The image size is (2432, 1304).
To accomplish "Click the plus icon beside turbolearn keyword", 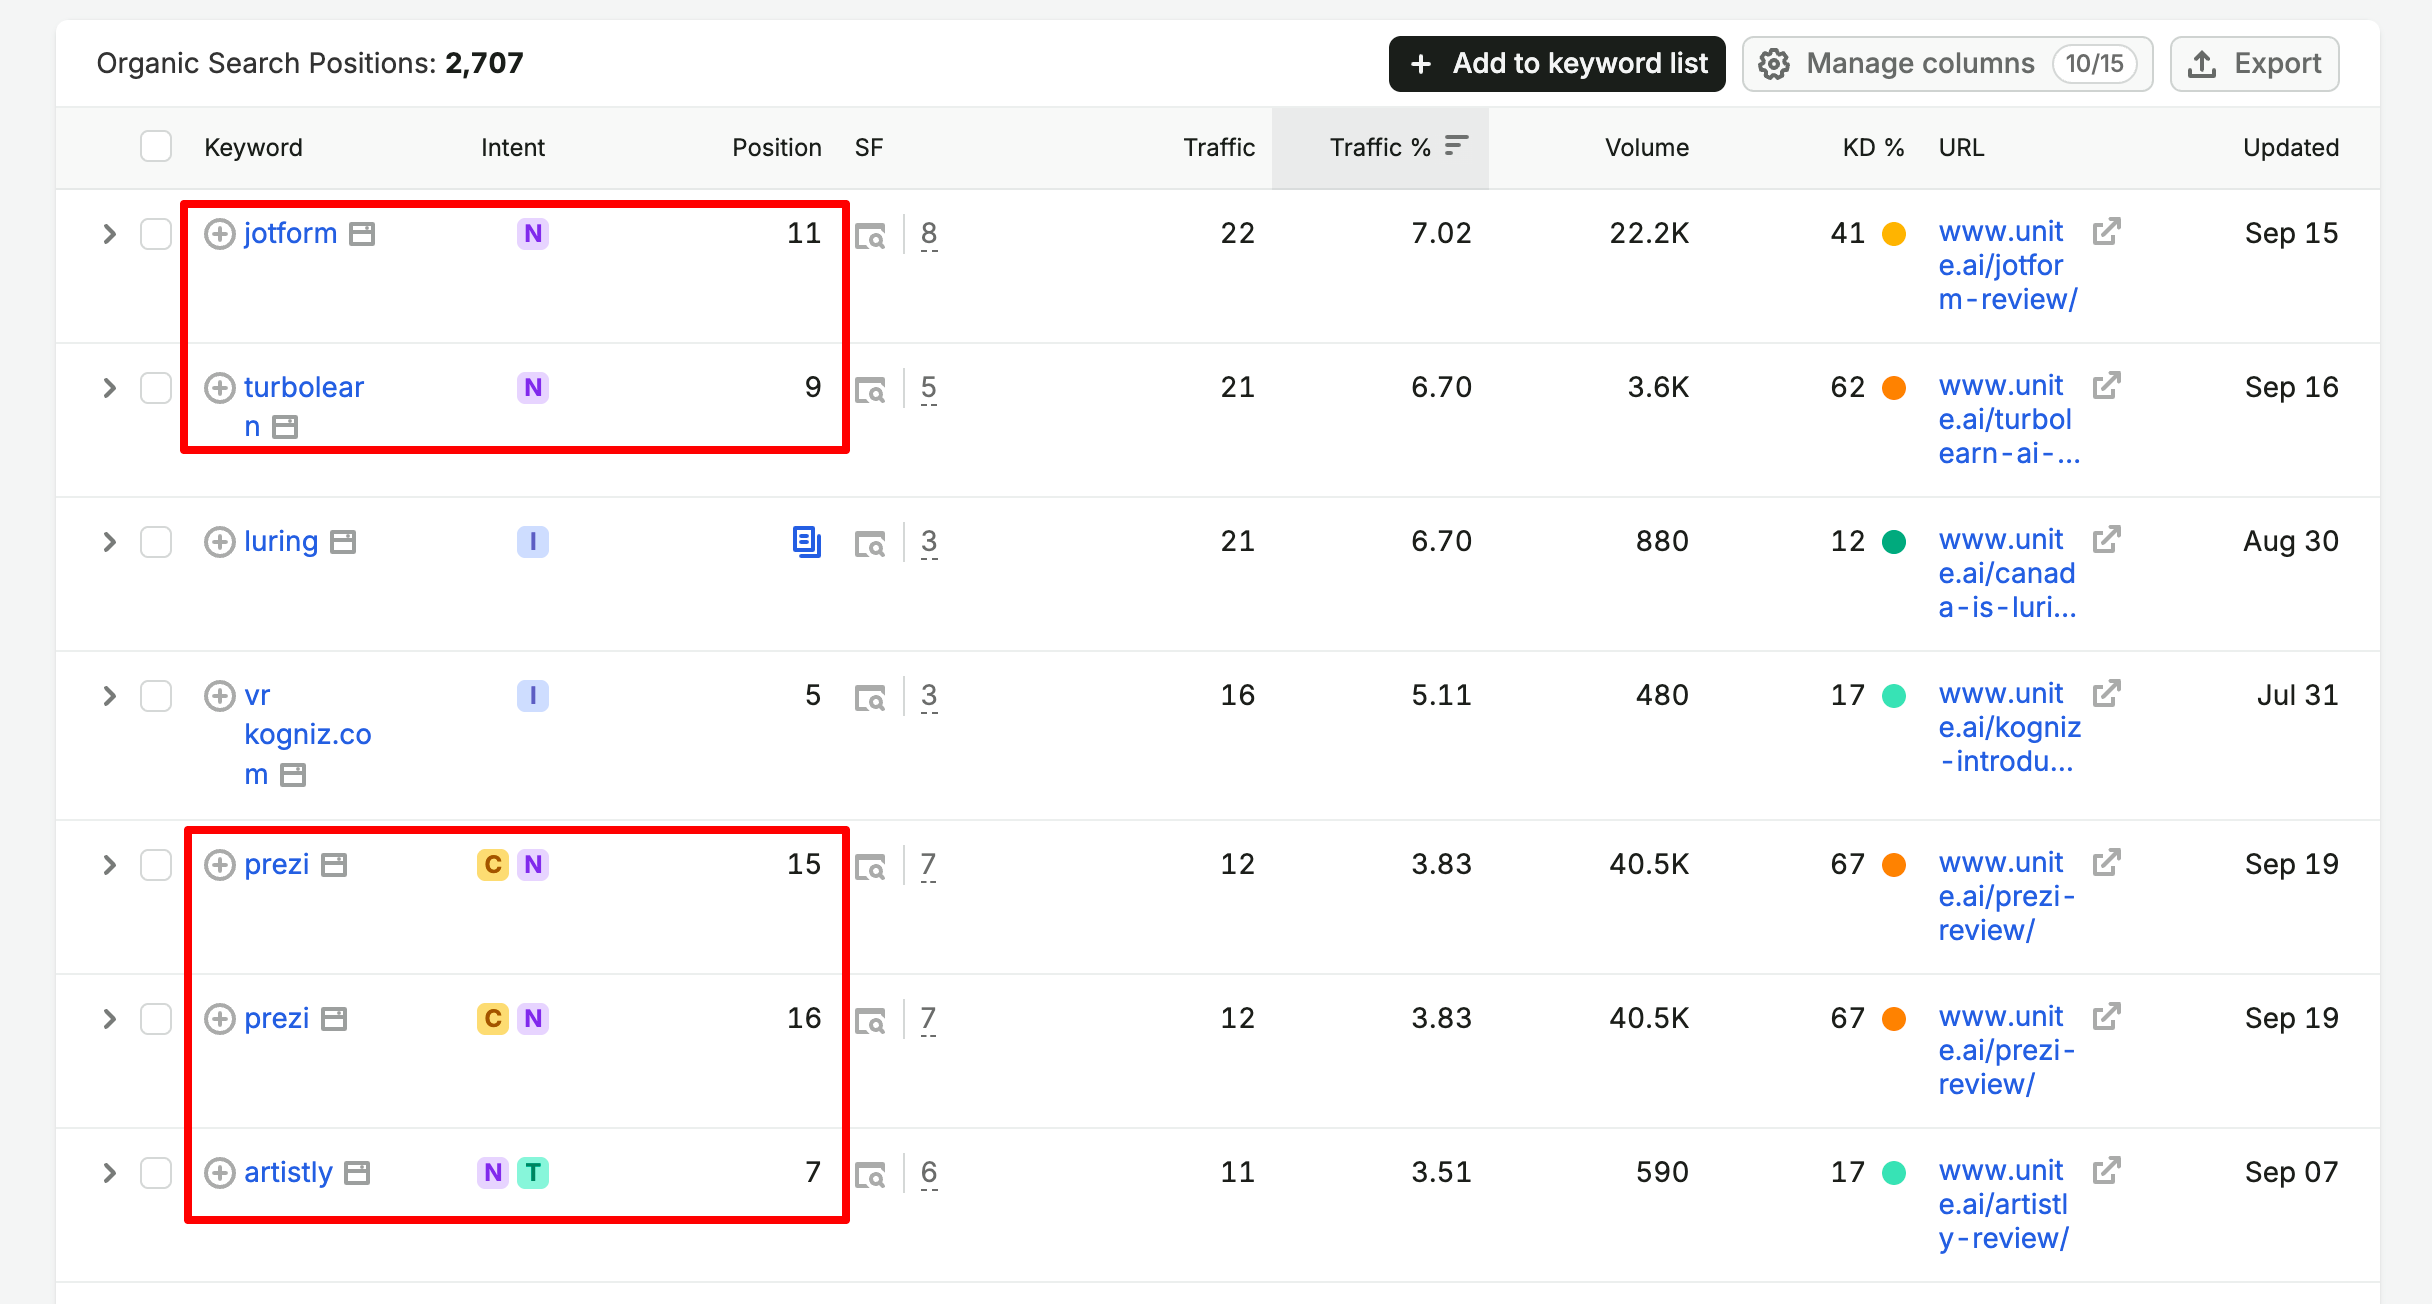I will coord(219,388).
